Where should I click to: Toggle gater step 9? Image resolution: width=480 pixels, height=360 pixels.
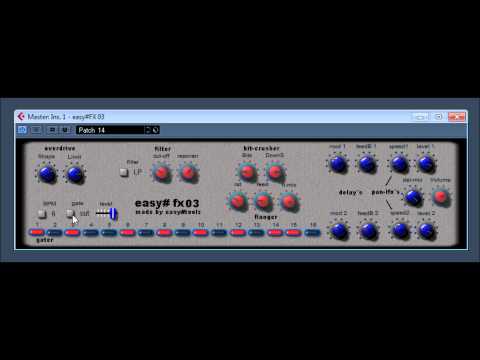tap(182, 232)
